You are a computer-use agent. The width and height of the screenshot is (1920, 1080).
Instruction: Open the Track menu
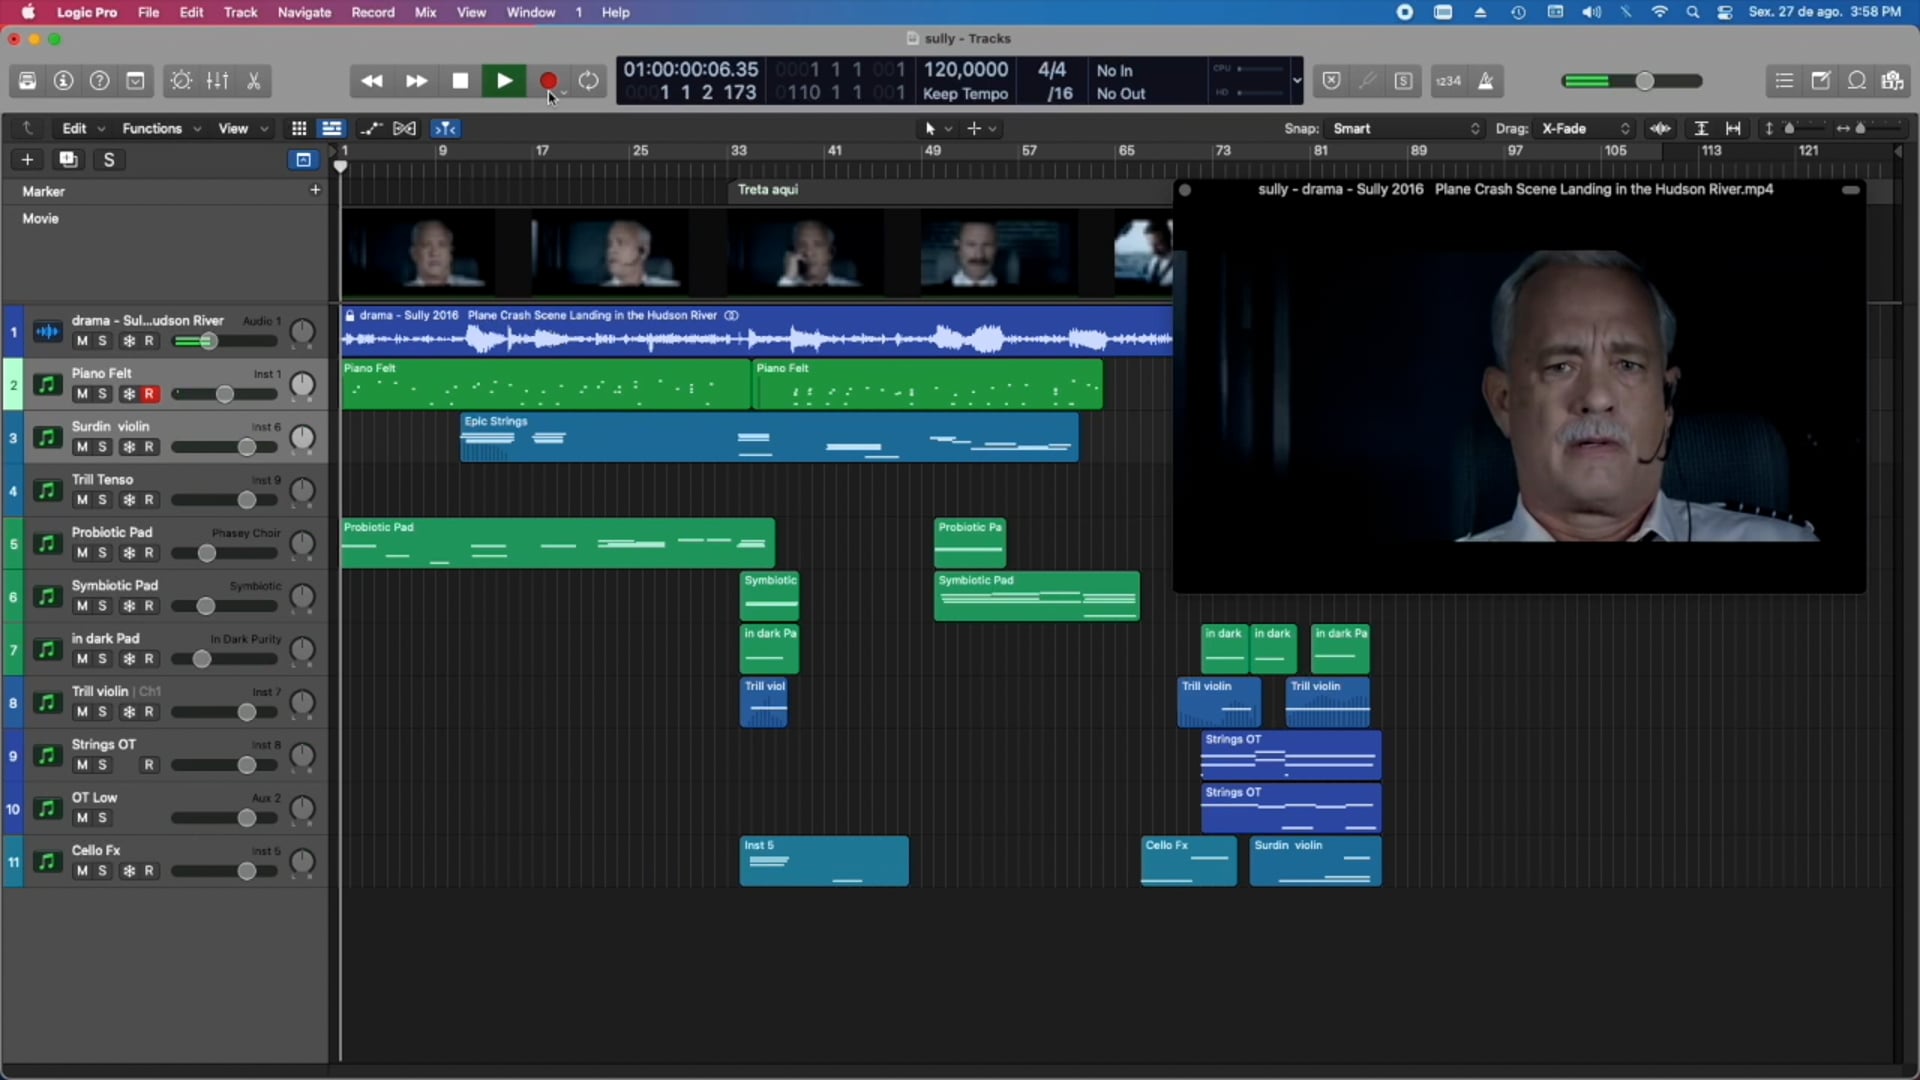[240, 12]
